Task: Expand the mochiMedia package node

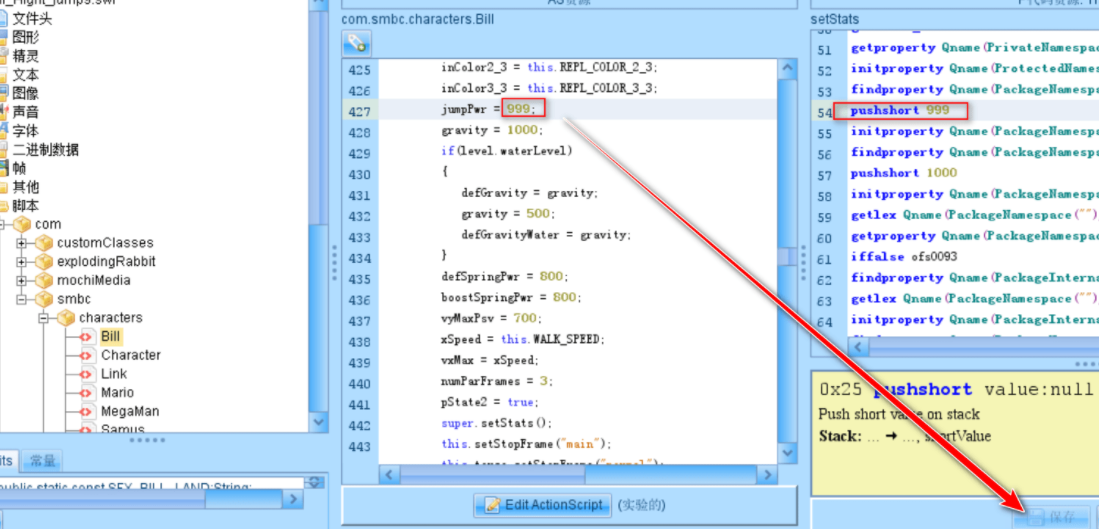Action: click(22, 280)
